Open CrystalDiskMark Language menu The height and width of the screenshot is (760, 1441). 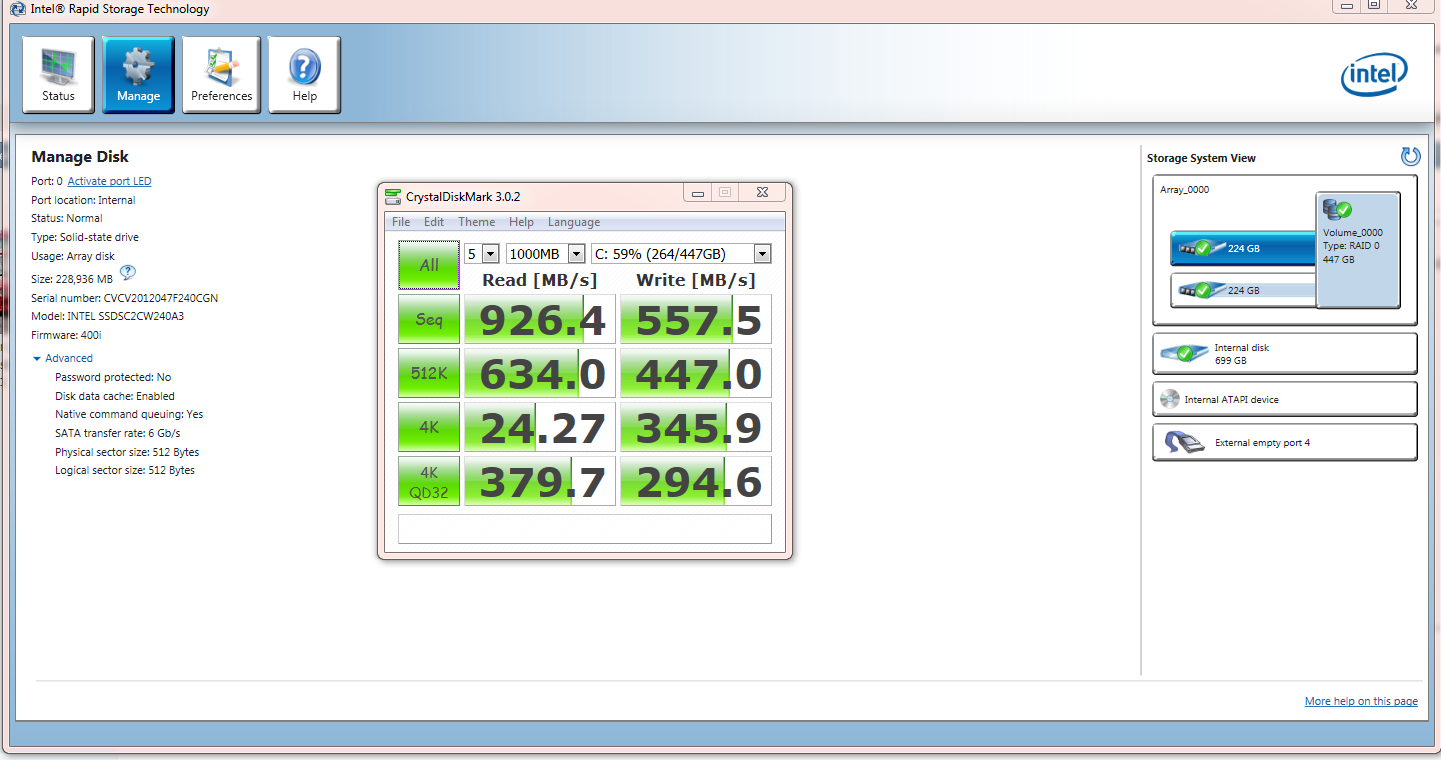[574, 222]
